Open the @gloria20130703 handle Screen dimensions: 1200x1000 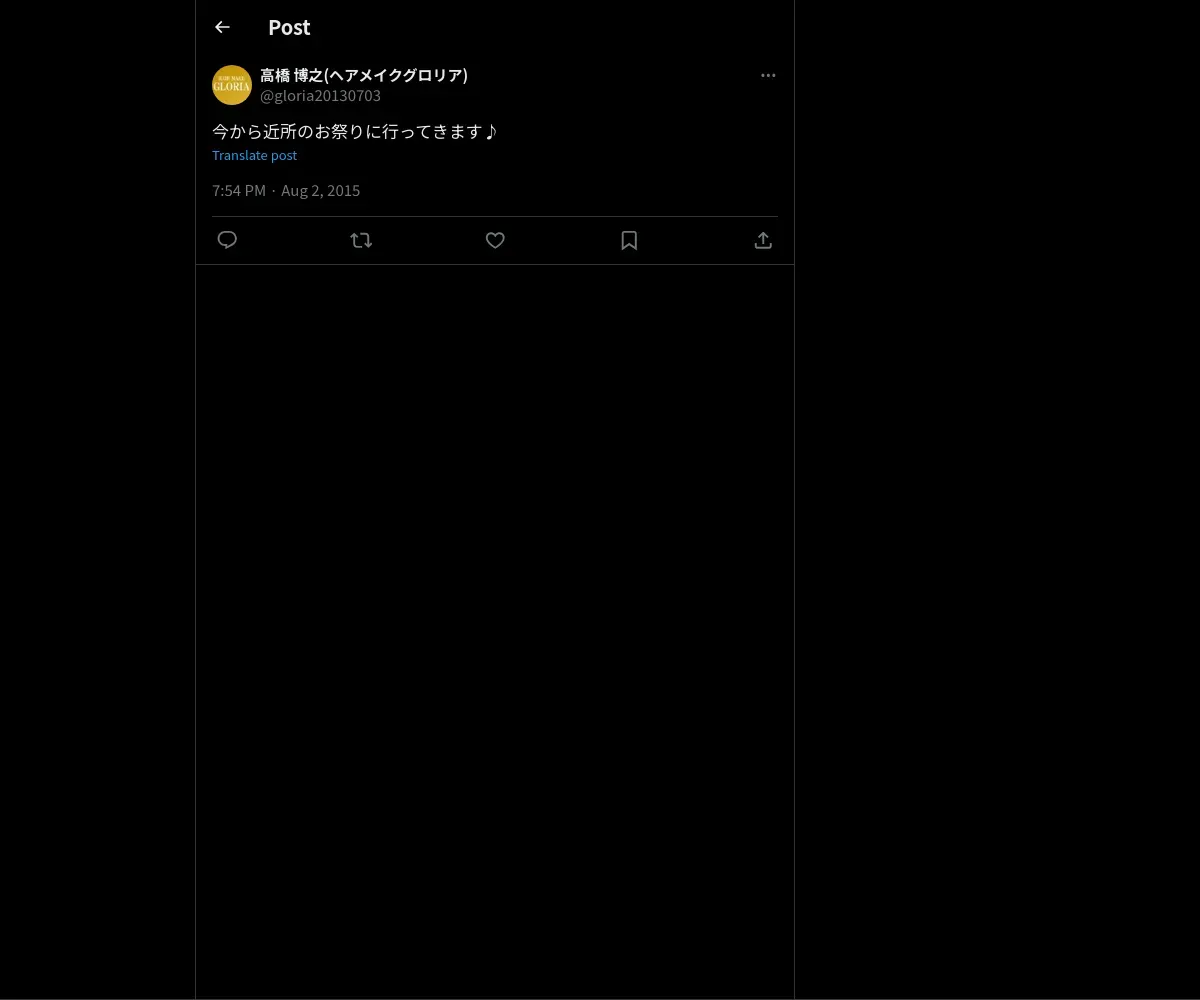point(320,96)
